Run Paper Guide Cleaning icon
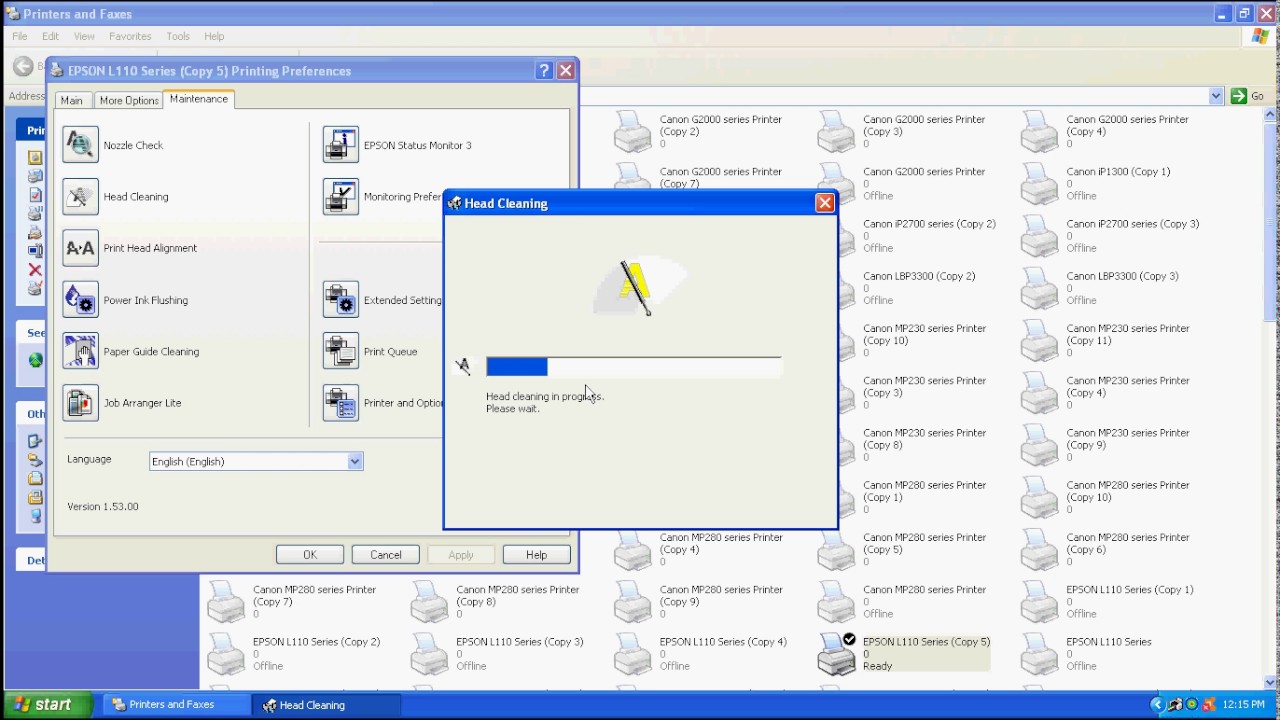The height and width of the screenshot is (720, 1280). pyautogui.click(x=80, y=351)
